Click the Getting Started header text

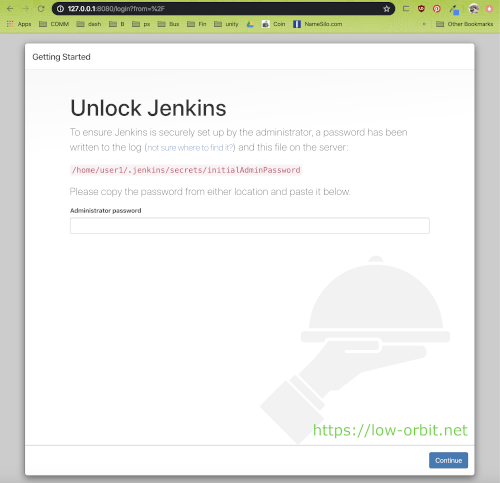coord(61,57)
